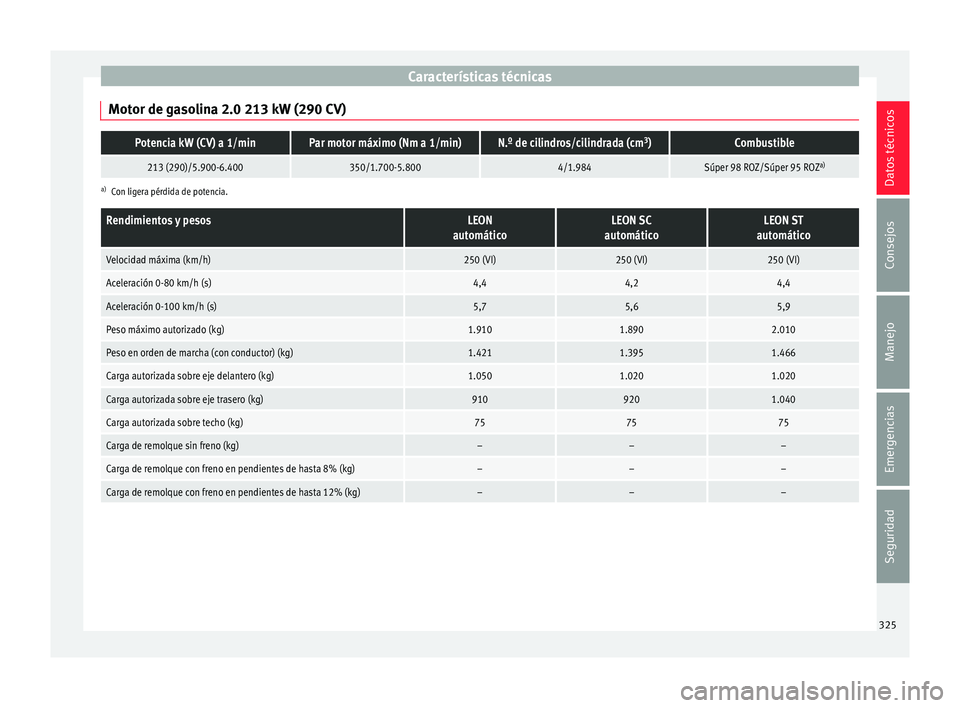
Task: Select the remolque con freno hasta 8% label
Action: [230, 469]
